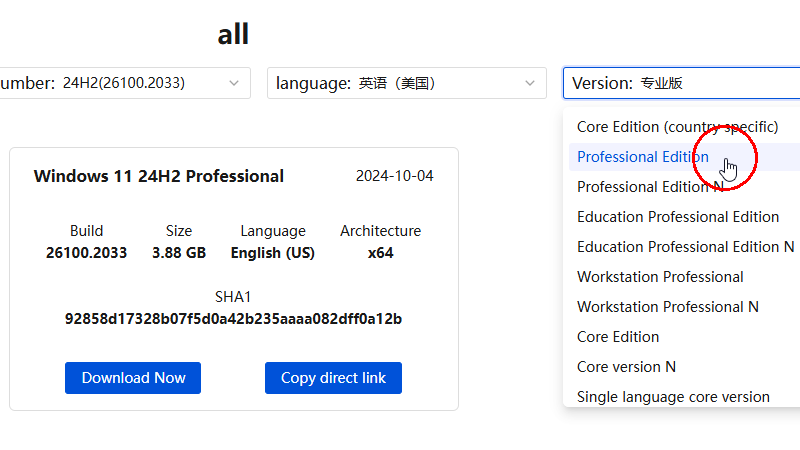Viewport: 800px width, 450px height.
Task: Open the language dropdown chevron
Action: (530, 83)
